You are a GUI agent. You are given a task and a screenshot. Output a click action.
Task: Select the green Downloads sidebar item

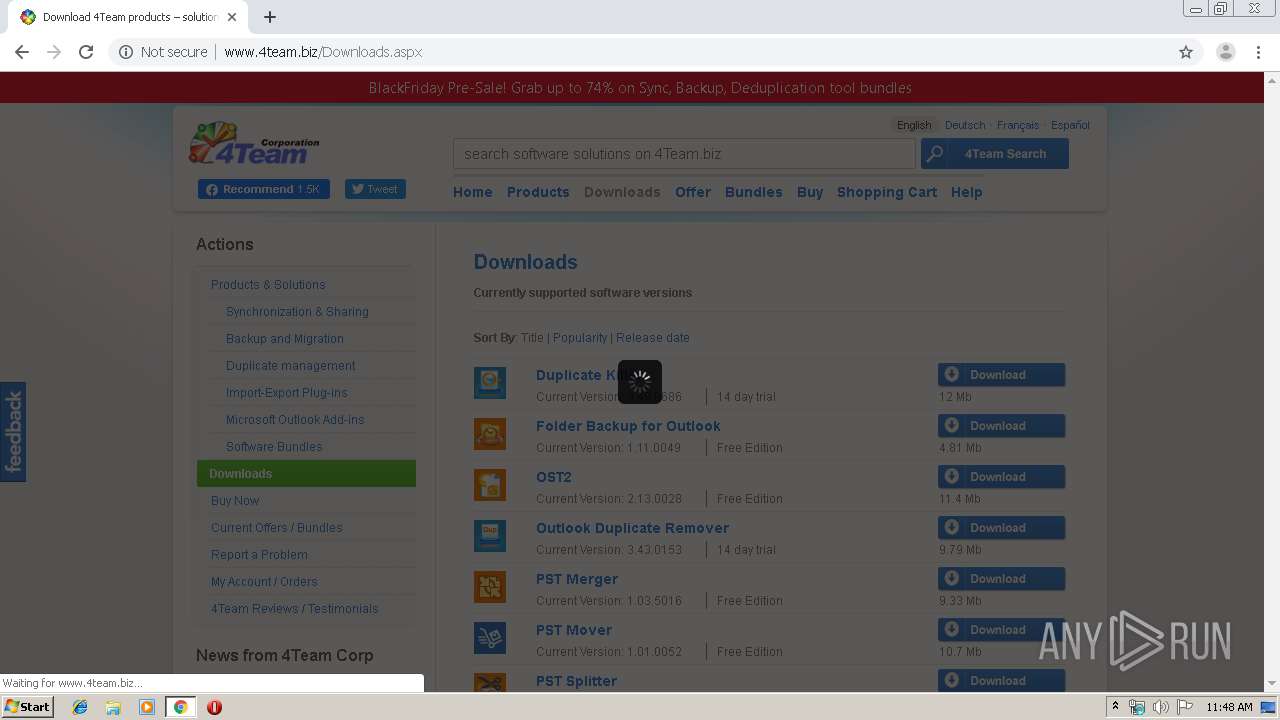306,474
